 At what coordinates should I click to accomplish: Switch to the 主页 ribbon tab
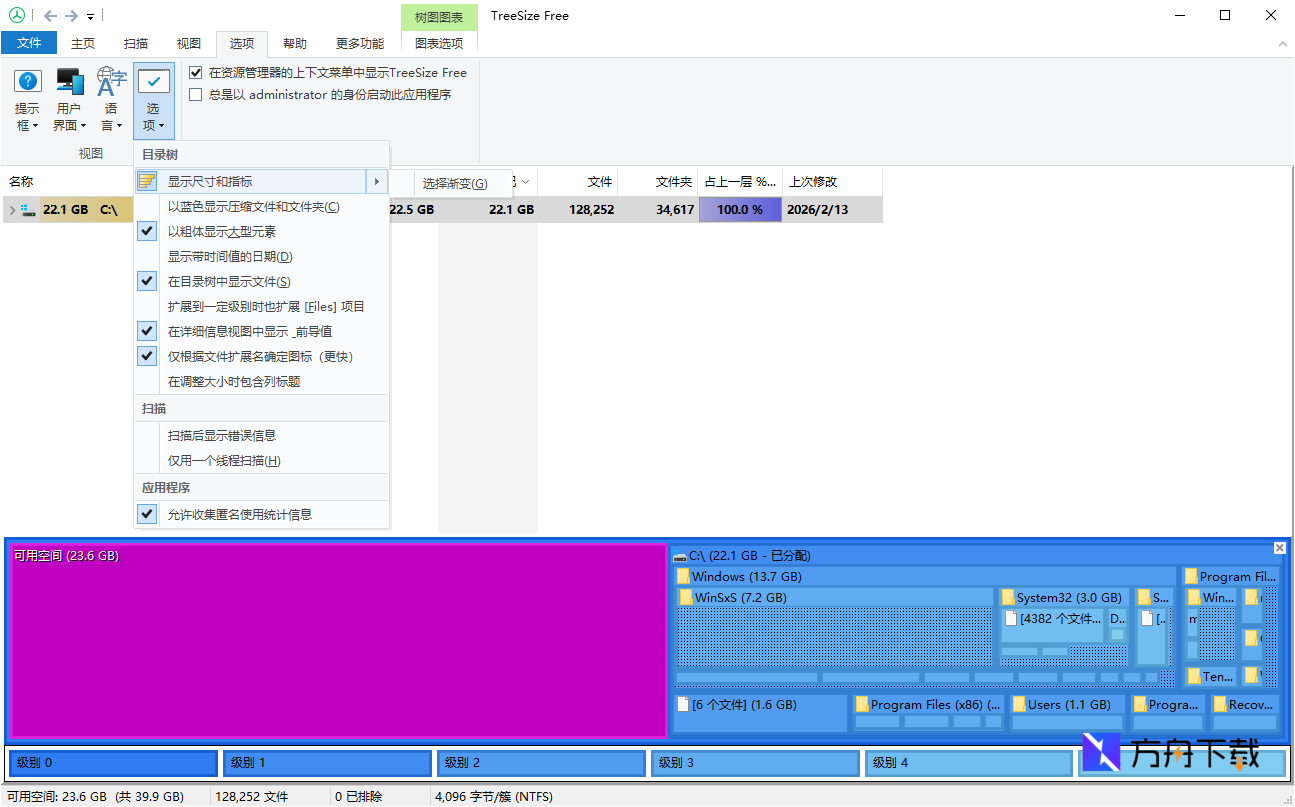pos(83,43)
